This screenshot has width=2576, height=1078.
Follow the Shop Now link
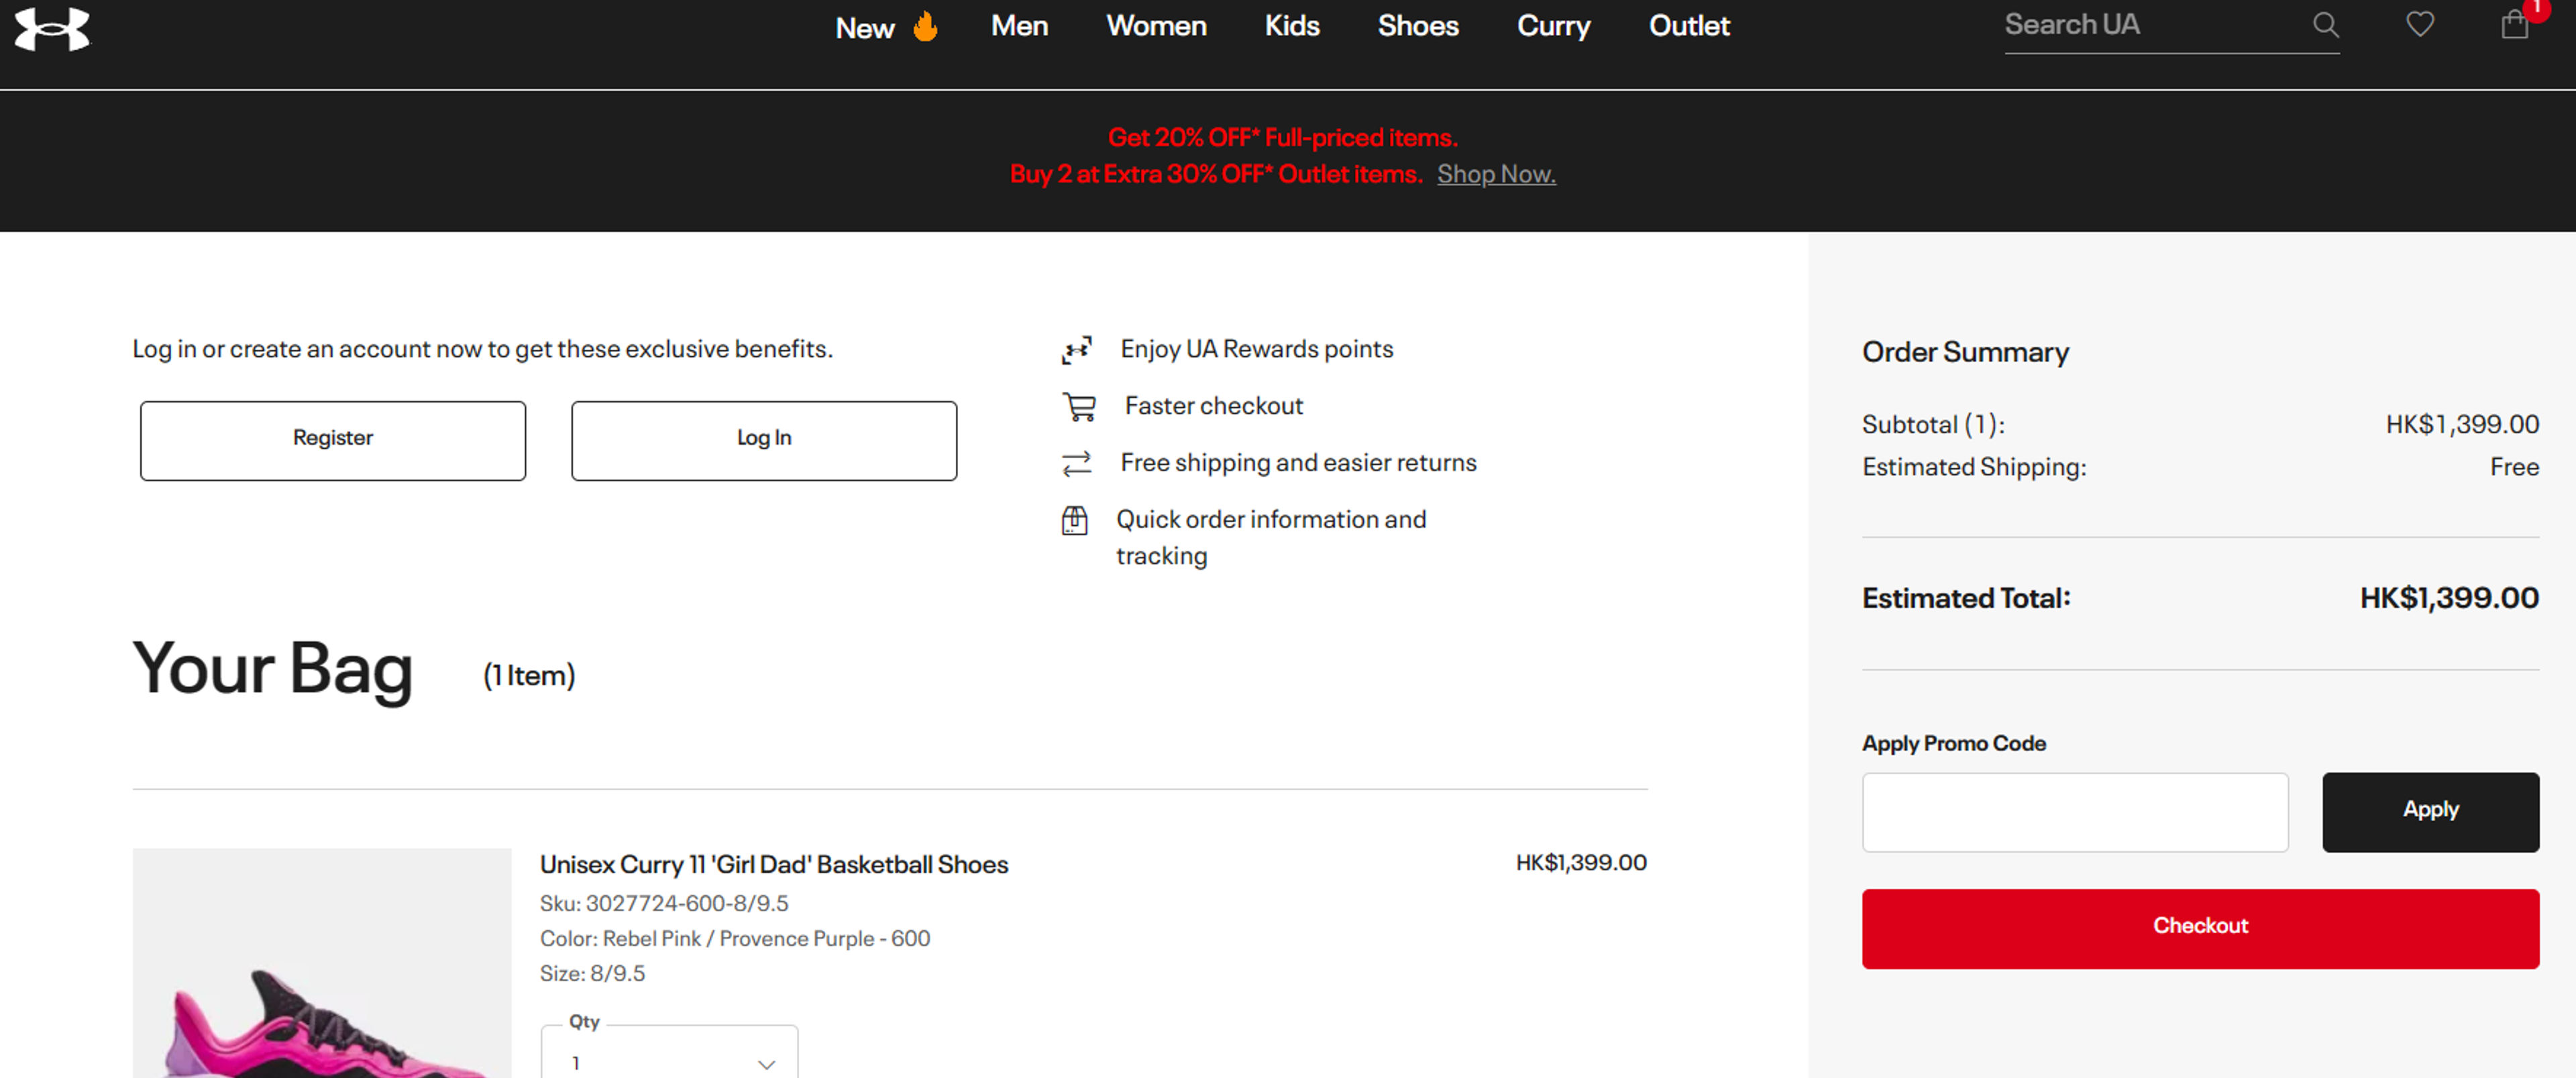coord(1496,174)
